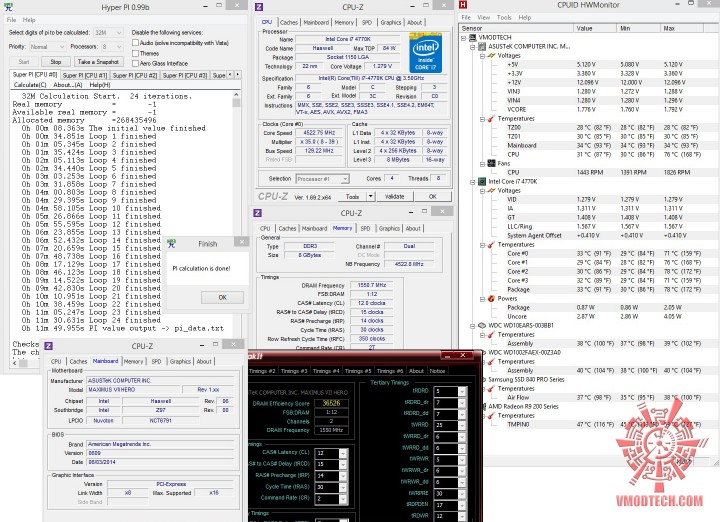
Task: Open Calculate(C) menu in Super PI pane
Action: (x=30, y=85)
